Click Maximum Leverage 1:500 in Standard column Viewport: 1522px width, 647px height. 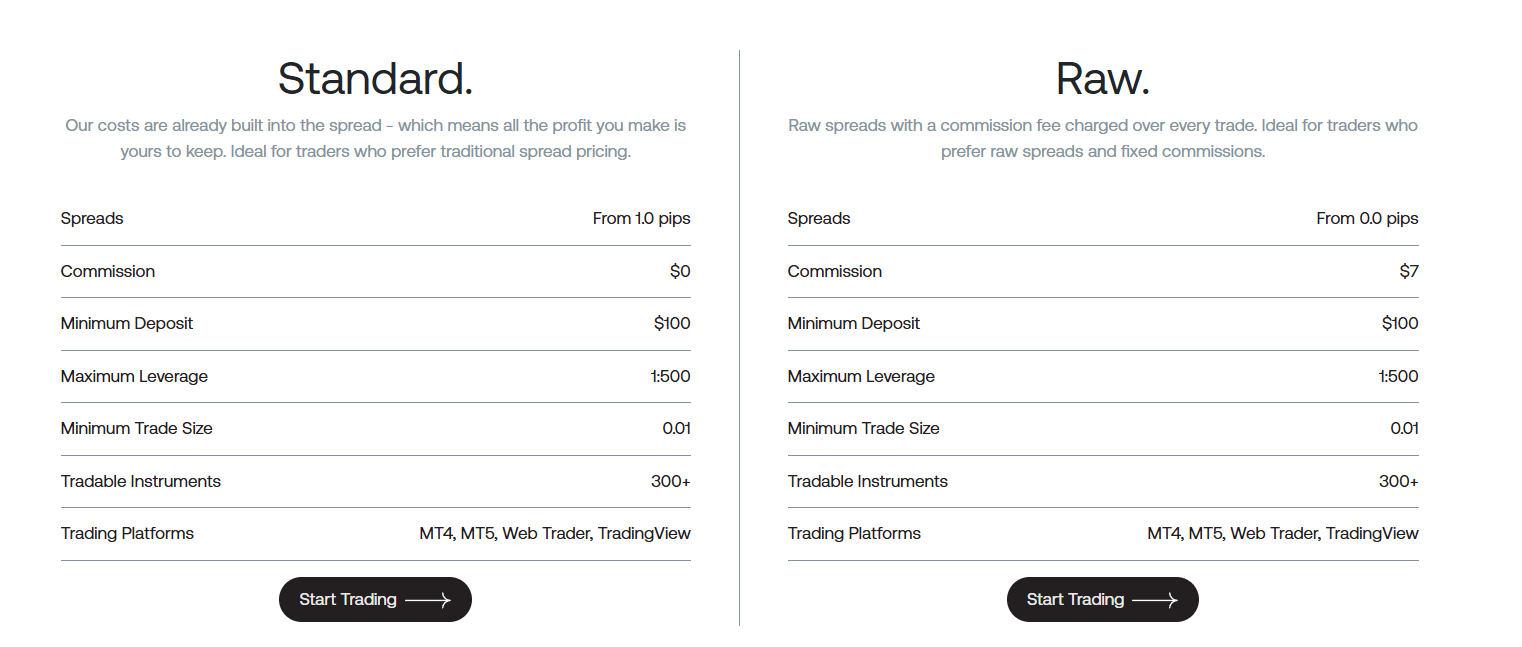click(670, 376)
